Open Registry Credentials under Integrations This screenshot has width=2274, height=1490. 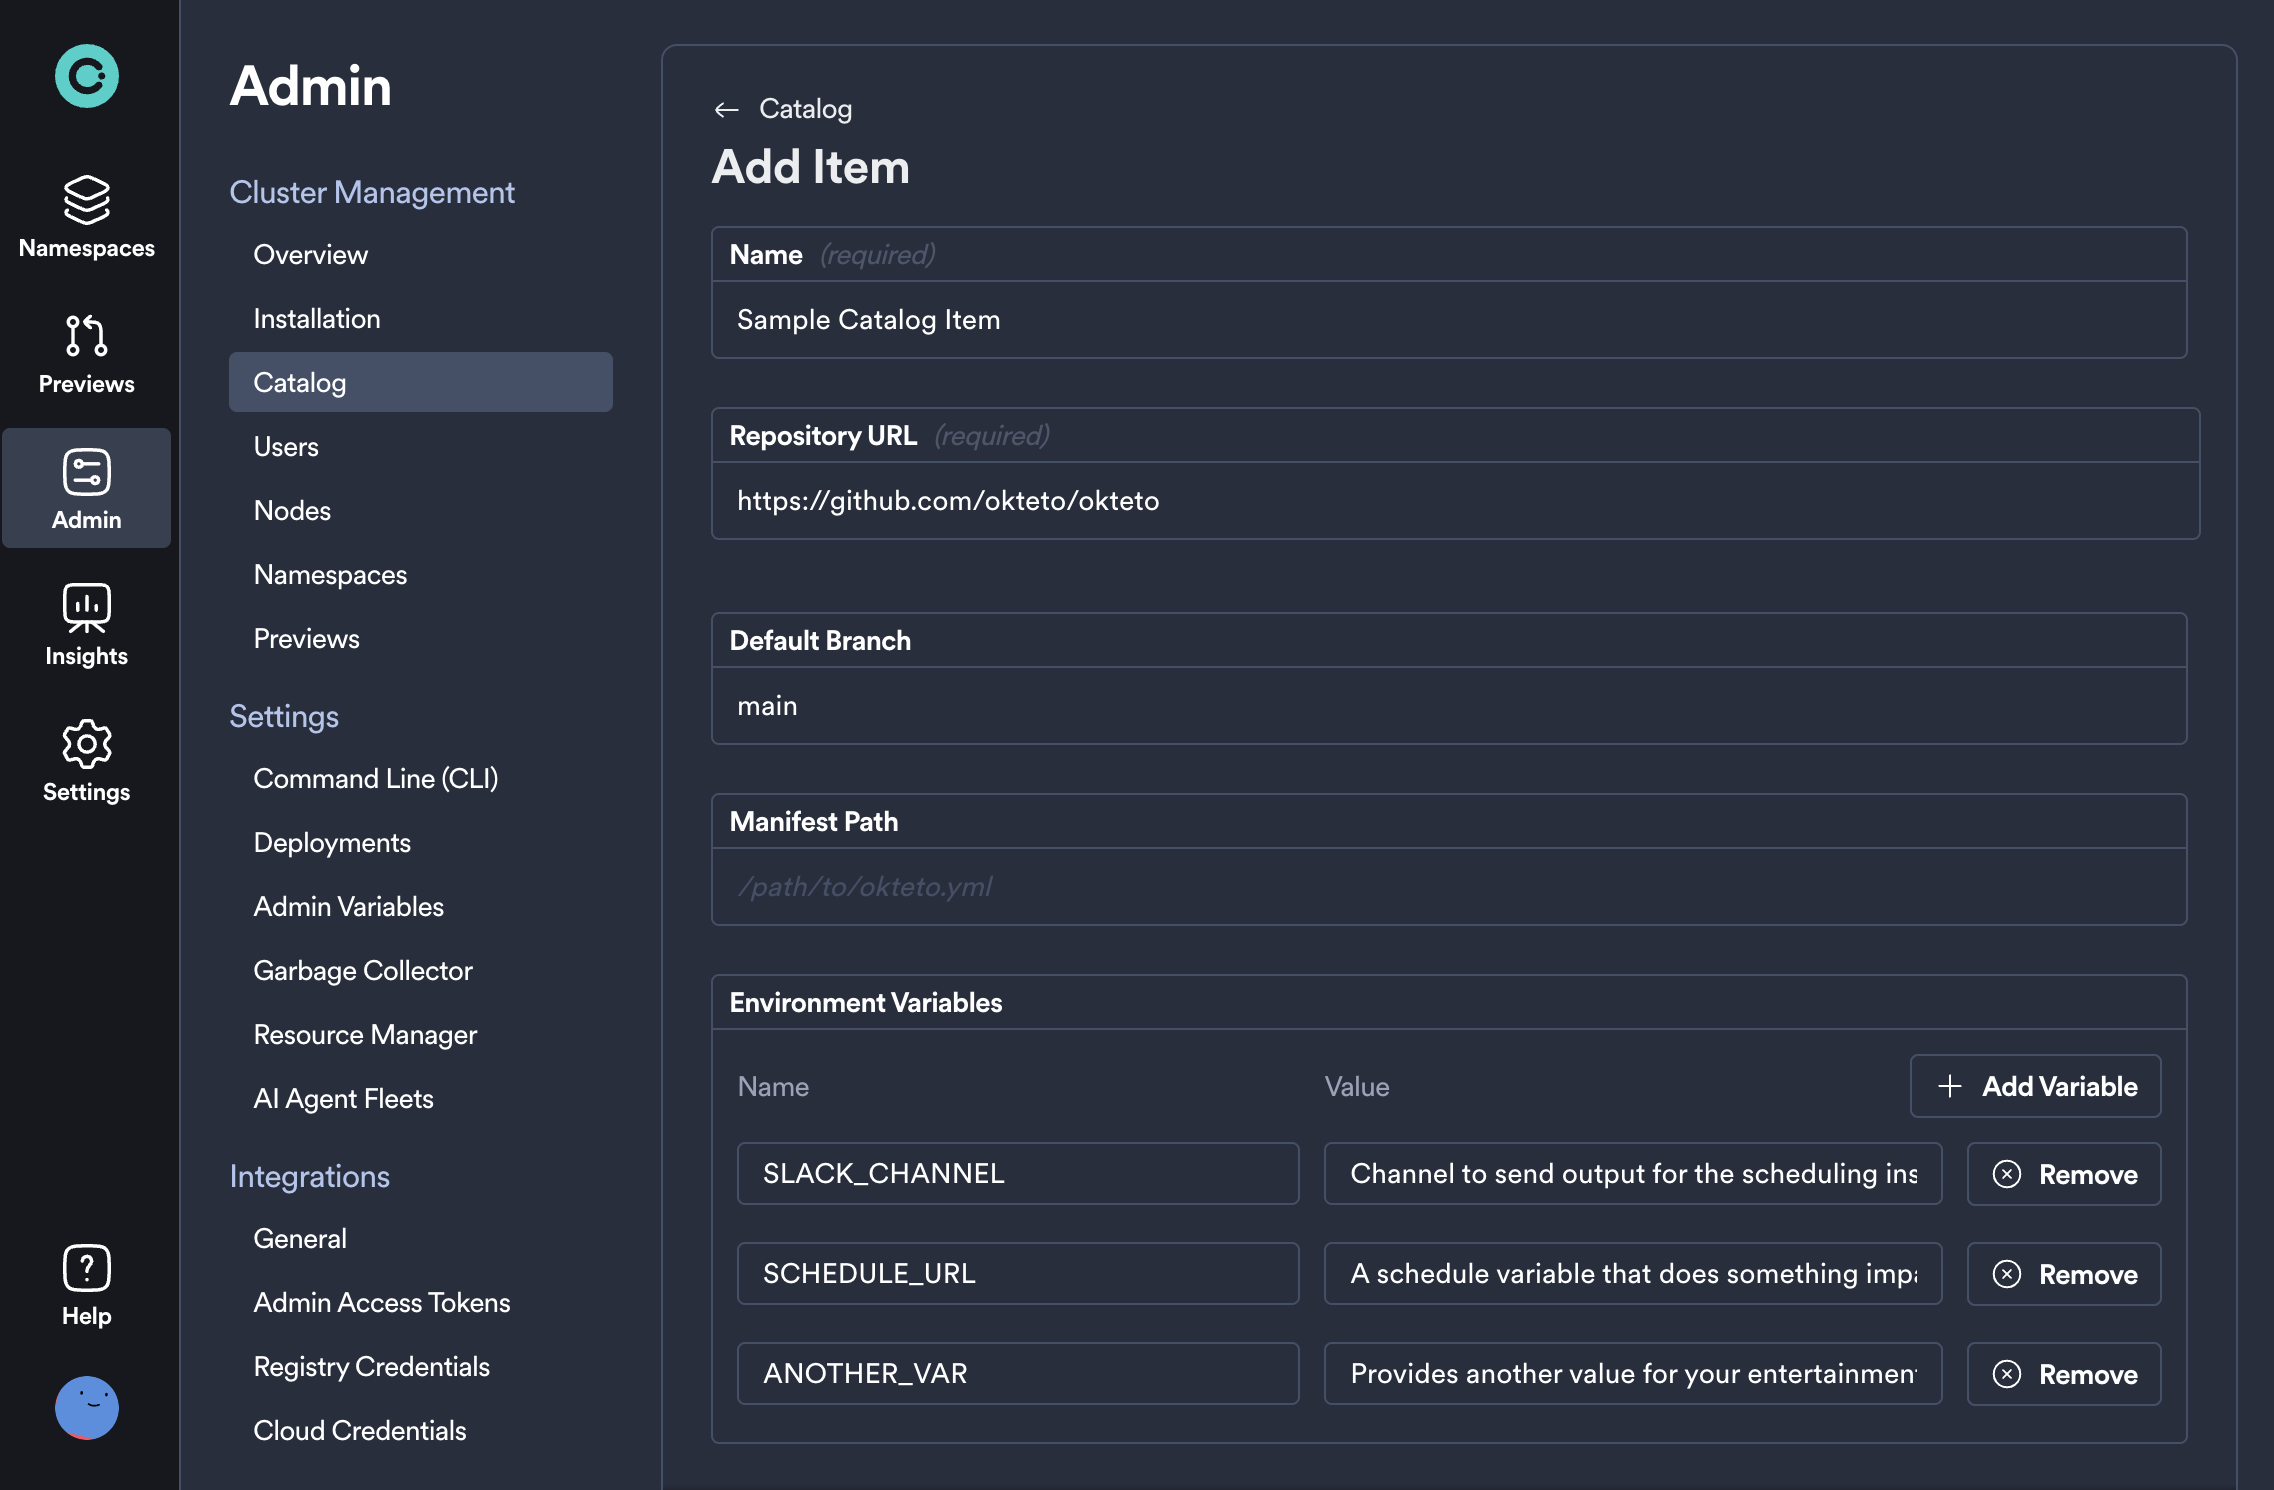[372, 1366]
